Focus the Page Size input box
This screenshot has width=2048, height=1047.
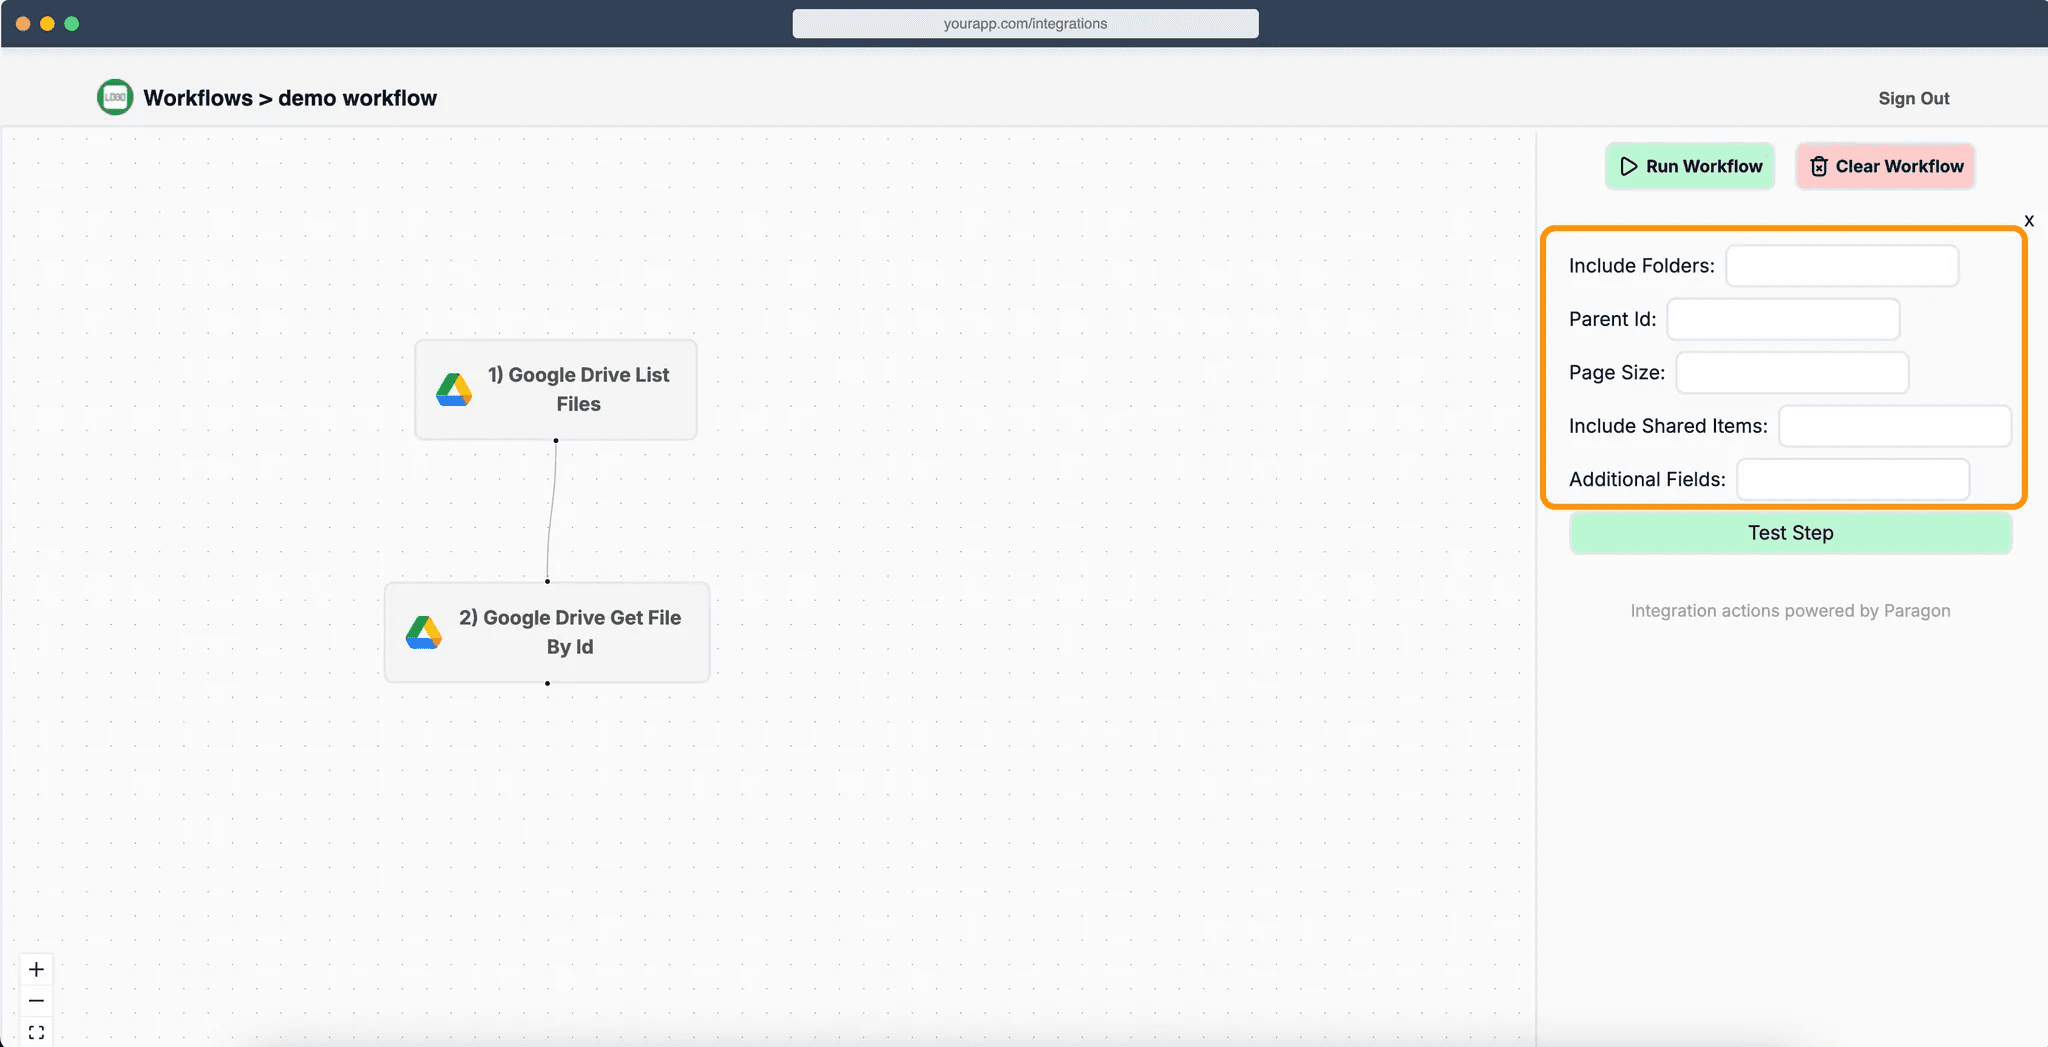click(x=1792, y=373)
